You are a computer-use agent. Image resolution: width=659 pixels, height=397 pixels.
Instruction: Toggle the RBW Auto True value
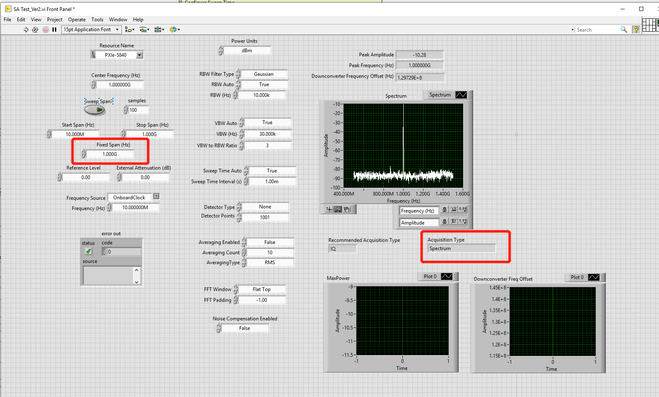tap(264, 84)
